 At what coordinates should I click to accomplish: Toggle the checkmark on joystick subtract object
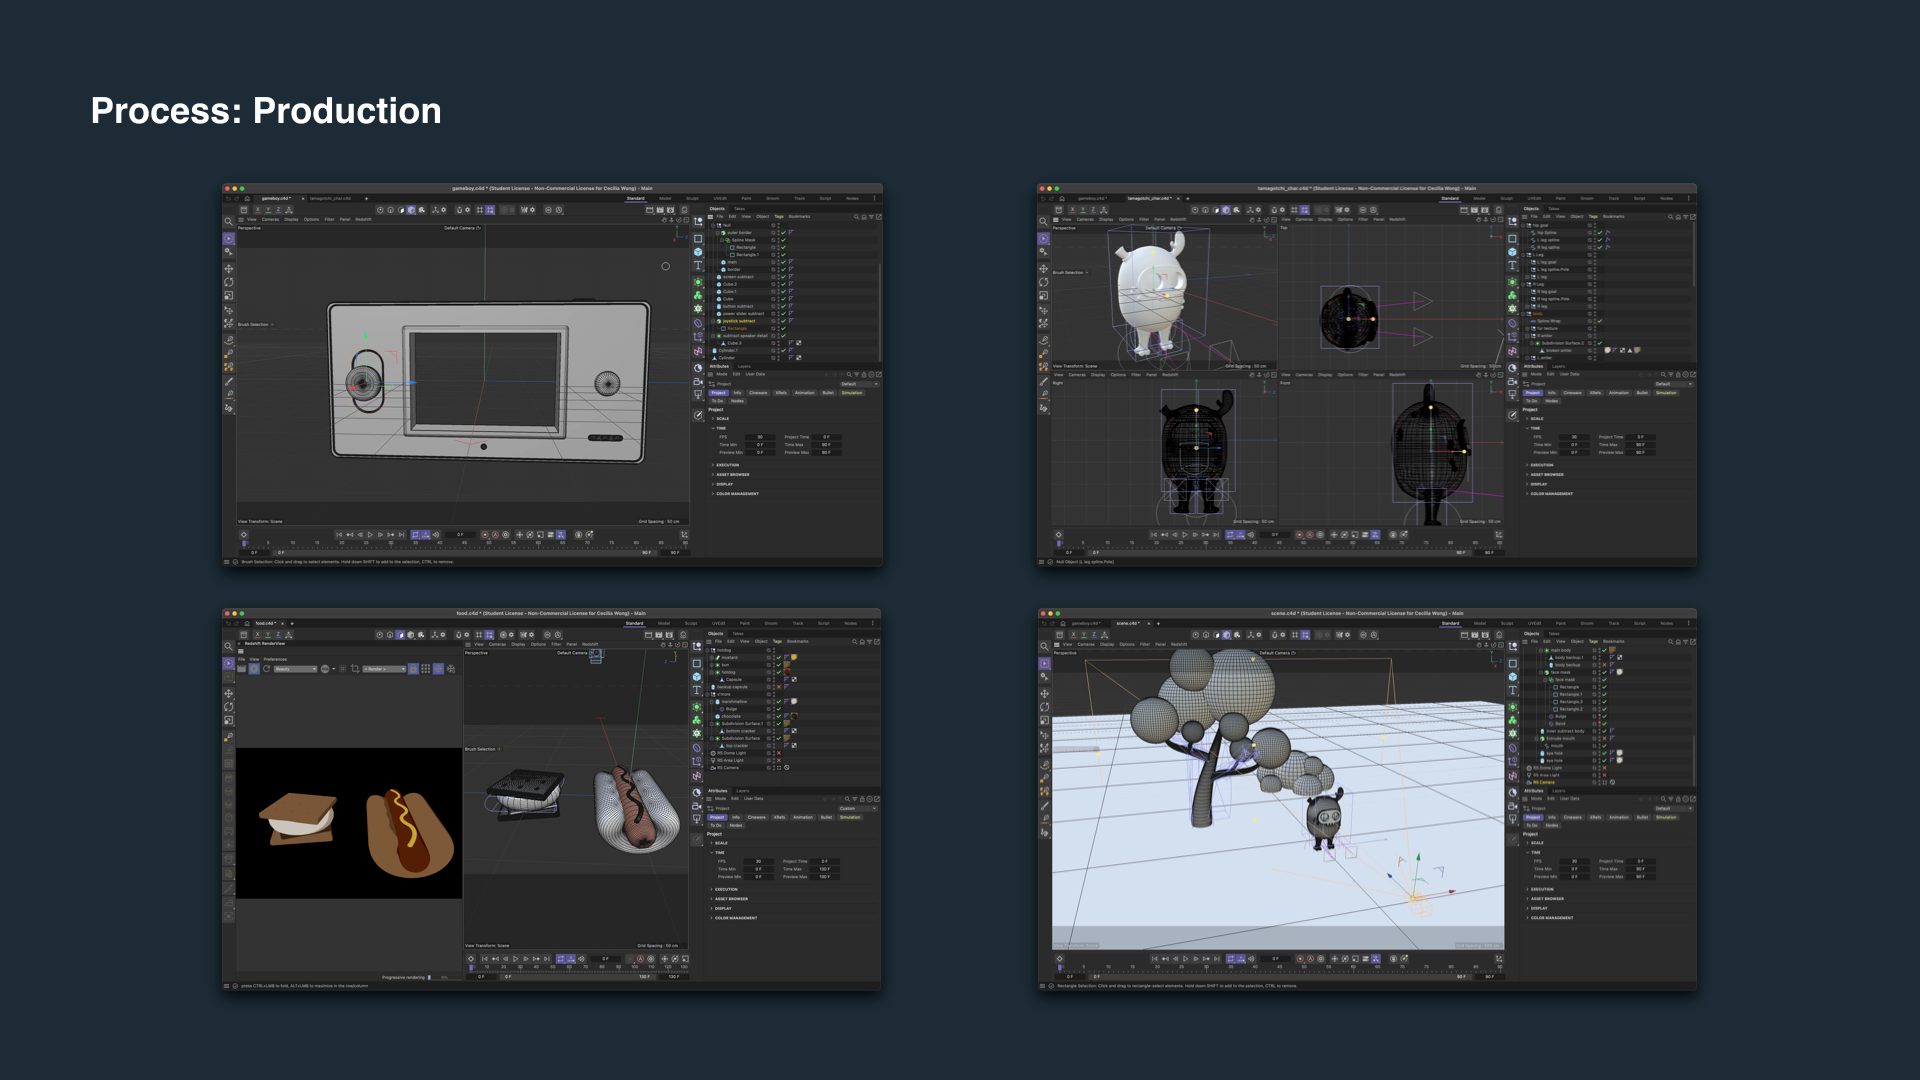coord(783,321)
